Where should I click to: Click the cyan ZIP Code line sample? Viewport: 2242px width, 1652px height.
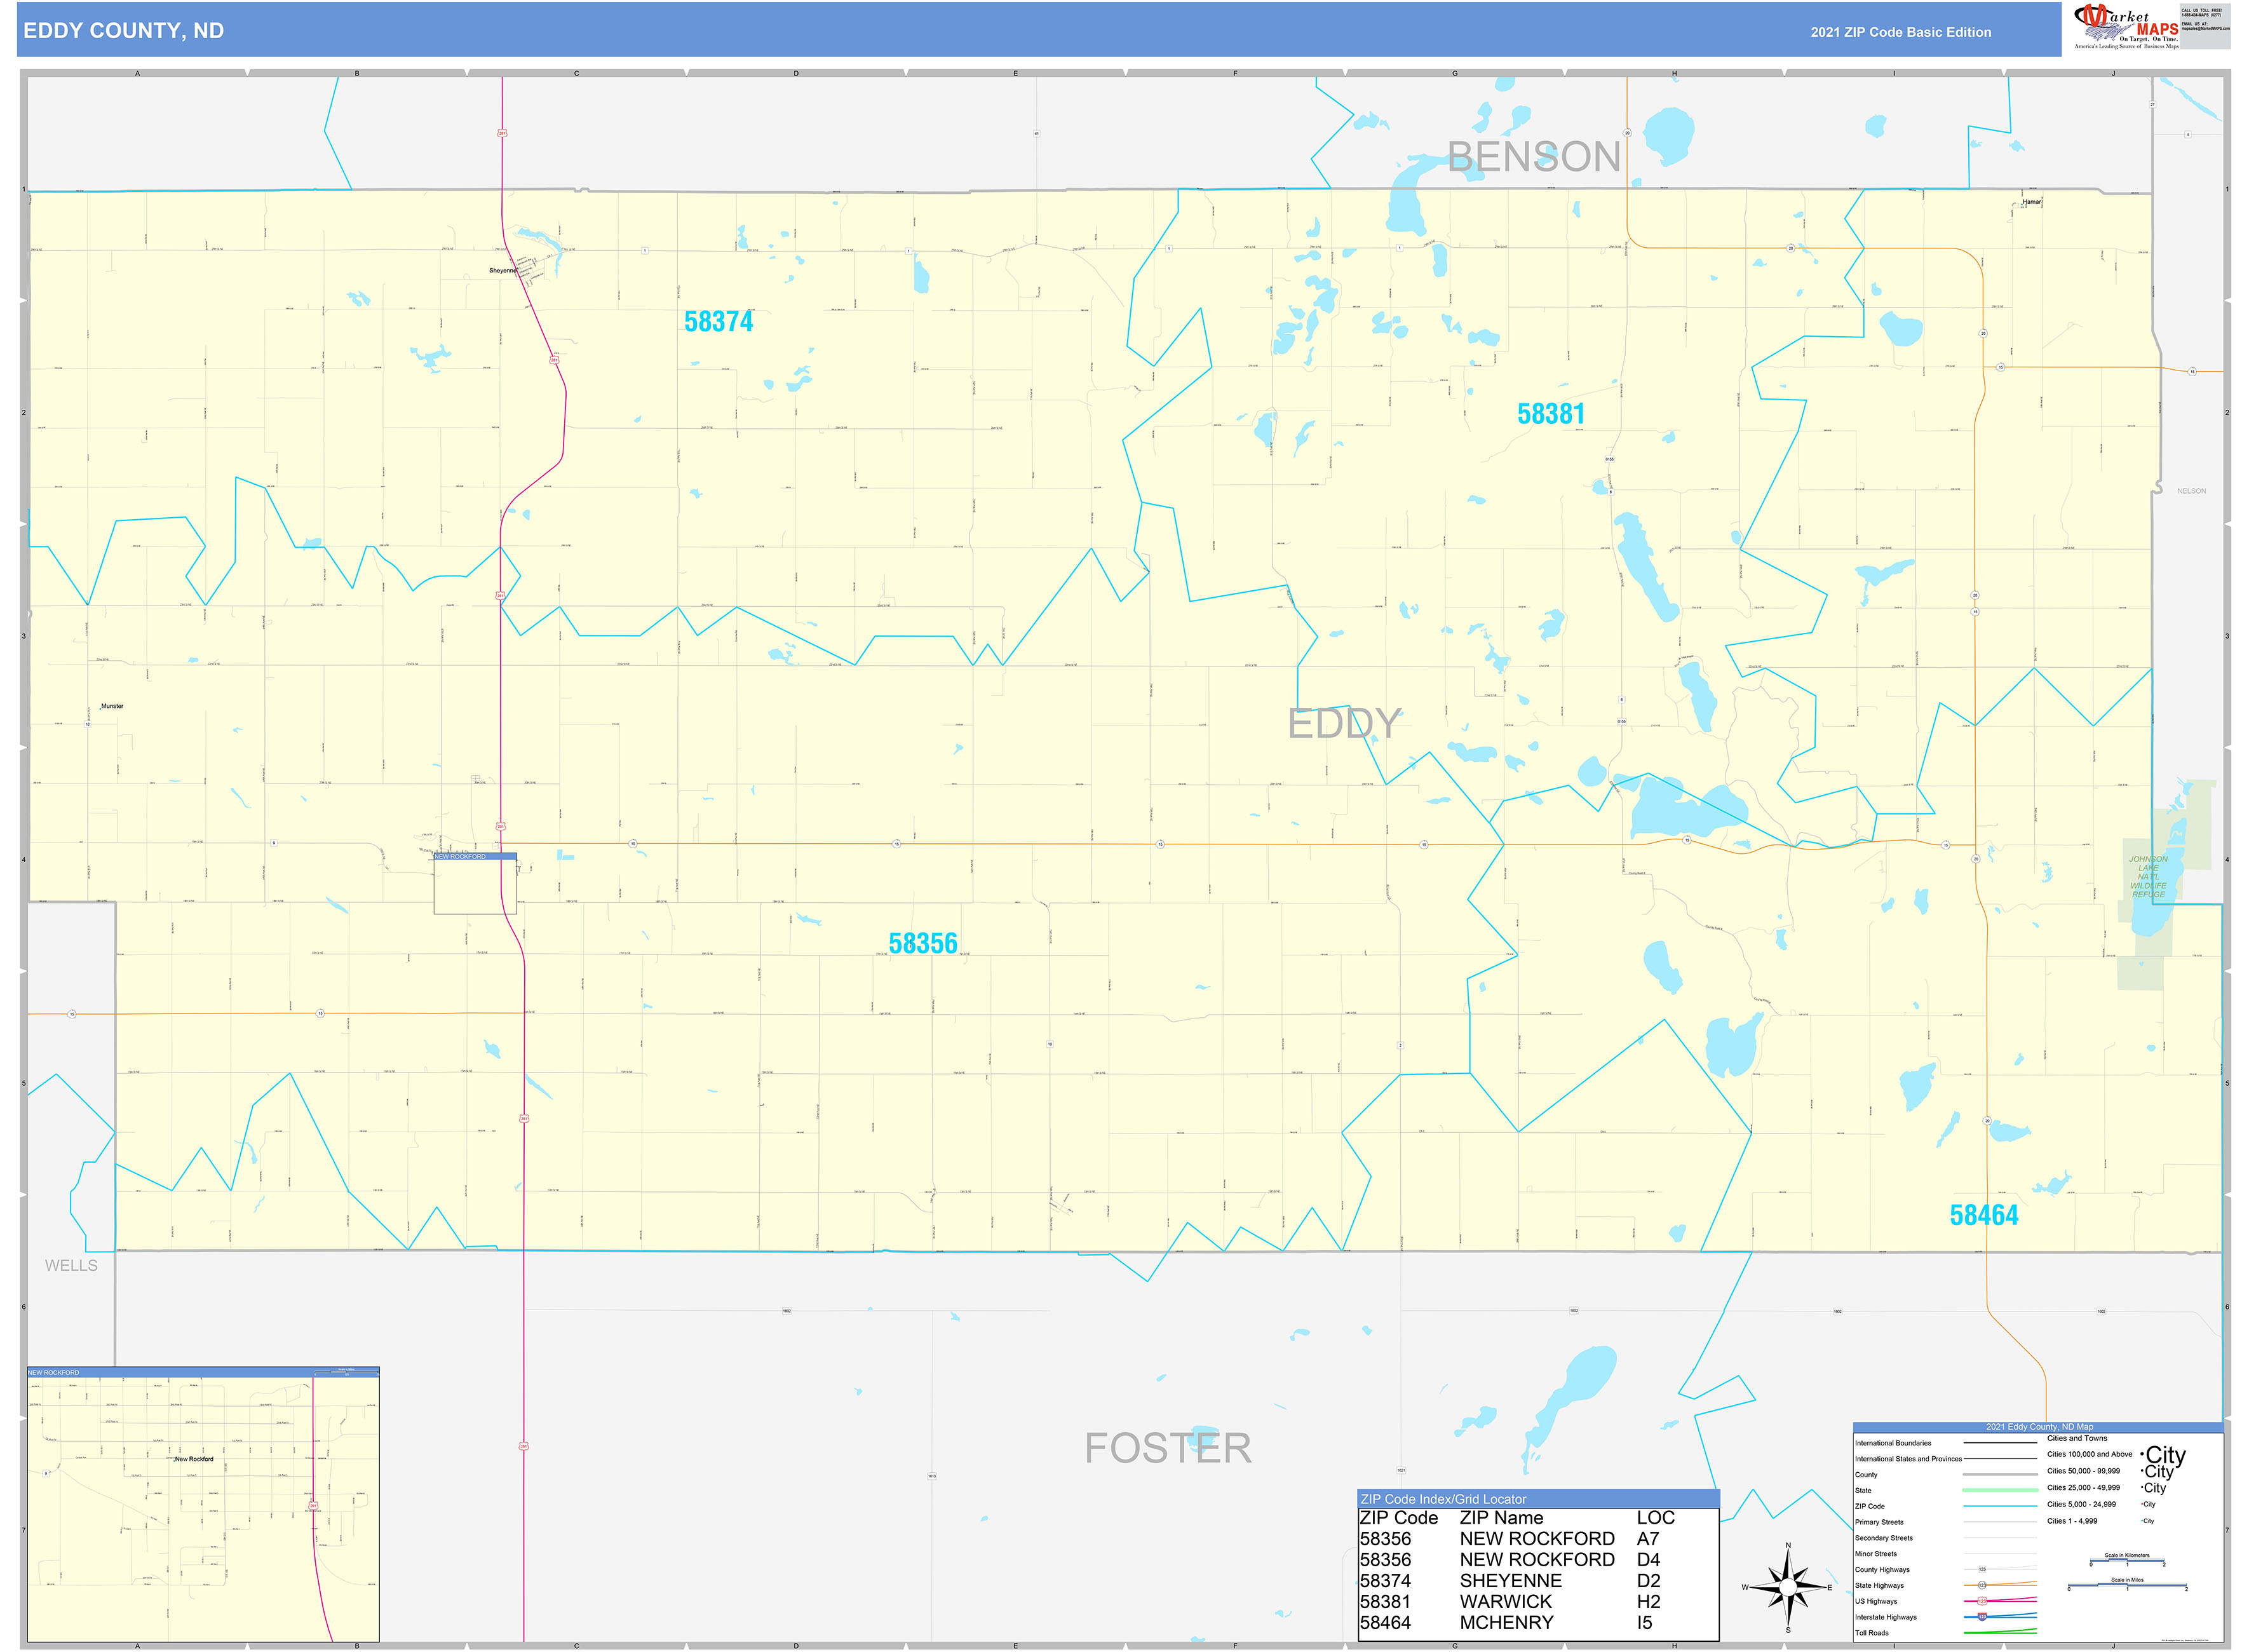pyautogui.click(x=1999, y=1506)
